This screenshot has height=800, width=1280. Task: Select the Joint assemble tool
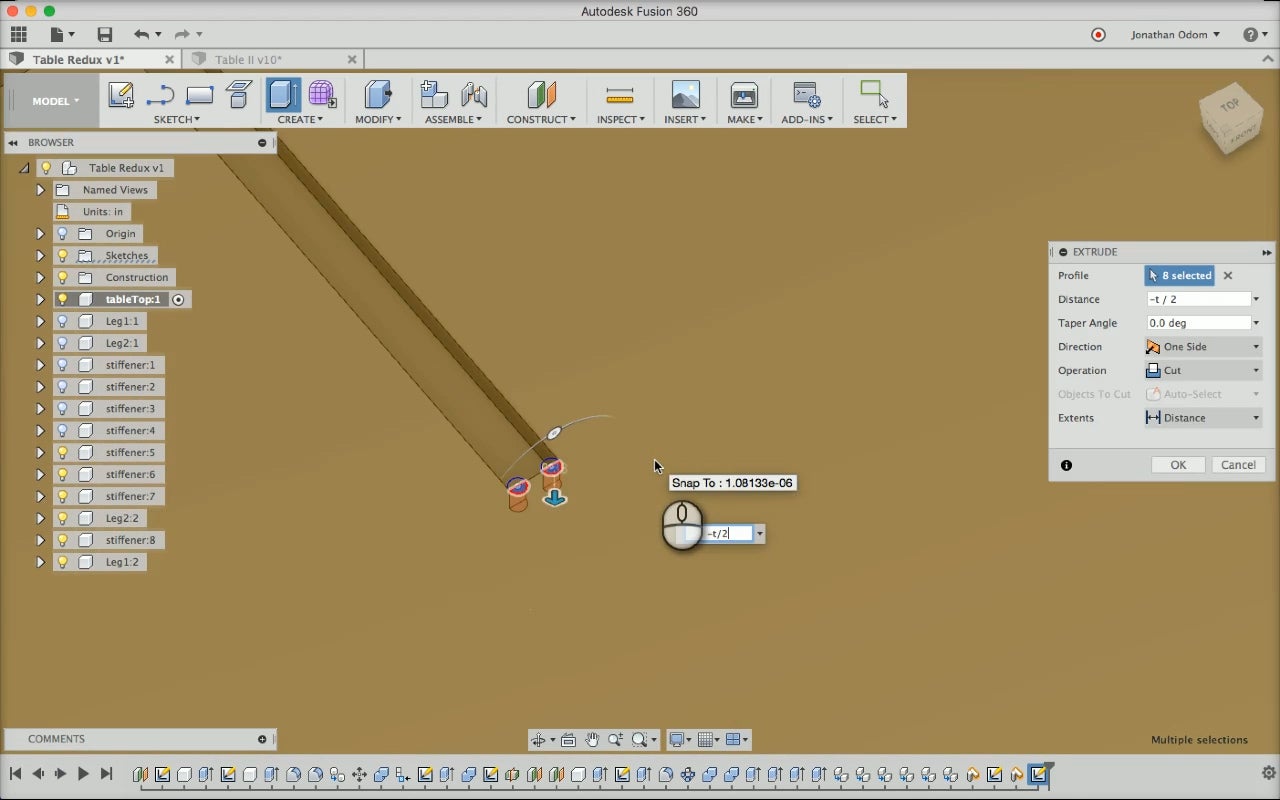coord(474,95)
